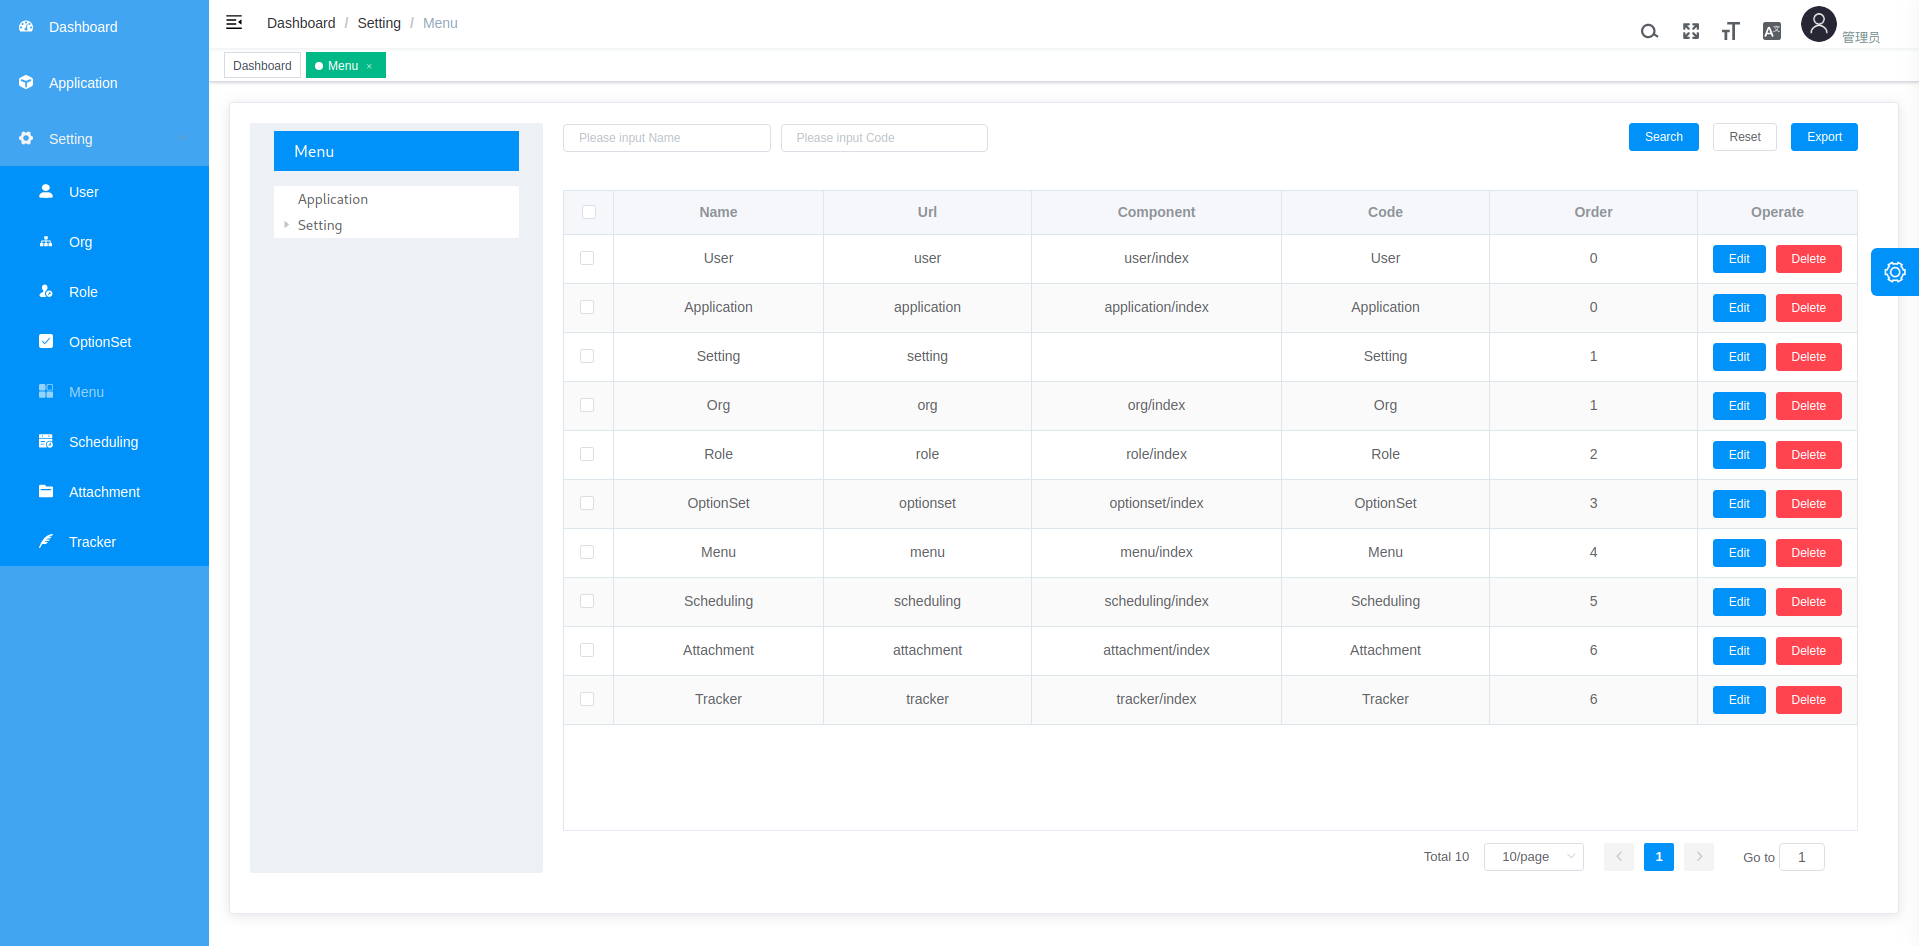
Task: Toggle fullscreen mode icon in header
Action: click(1691, 31)
